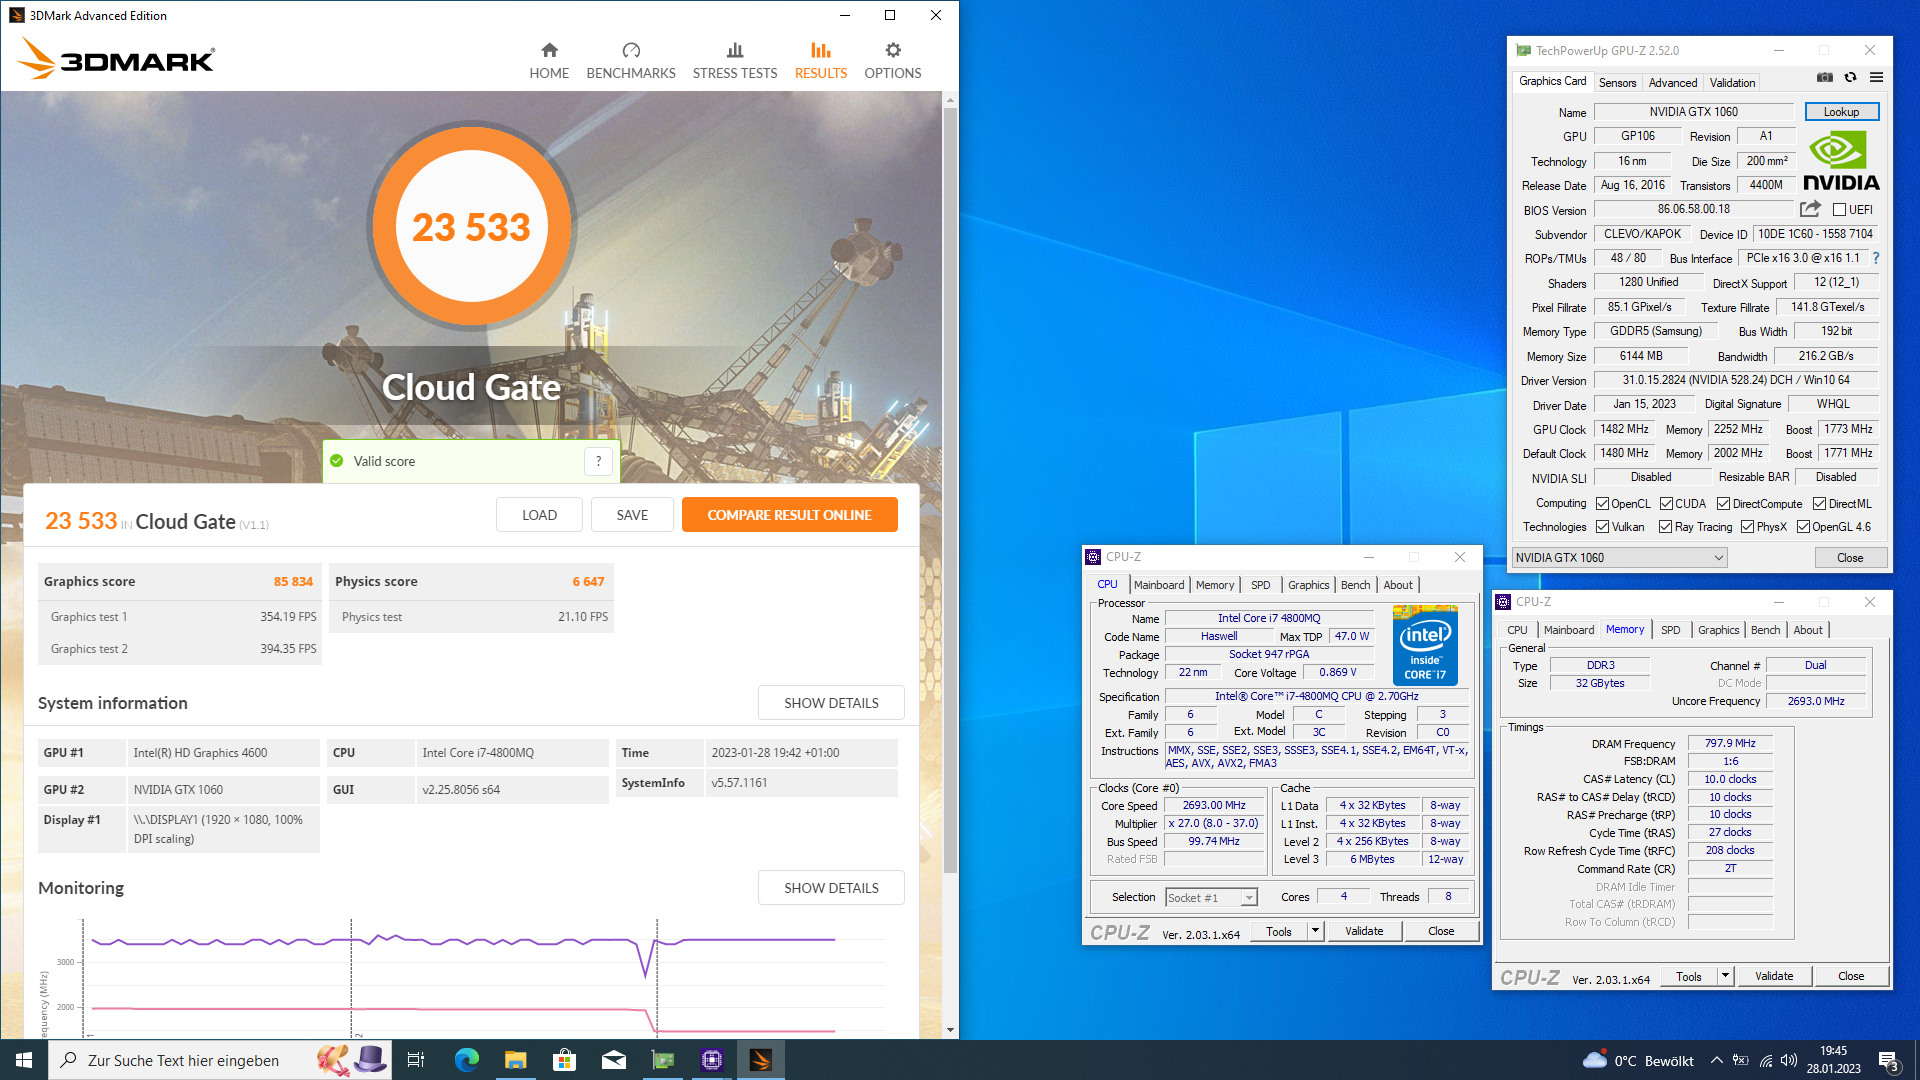The height and width of the screenshot is (1080, 1920).
Task: Open the Mail app from the taskbar
Action: click(613, 1060)
